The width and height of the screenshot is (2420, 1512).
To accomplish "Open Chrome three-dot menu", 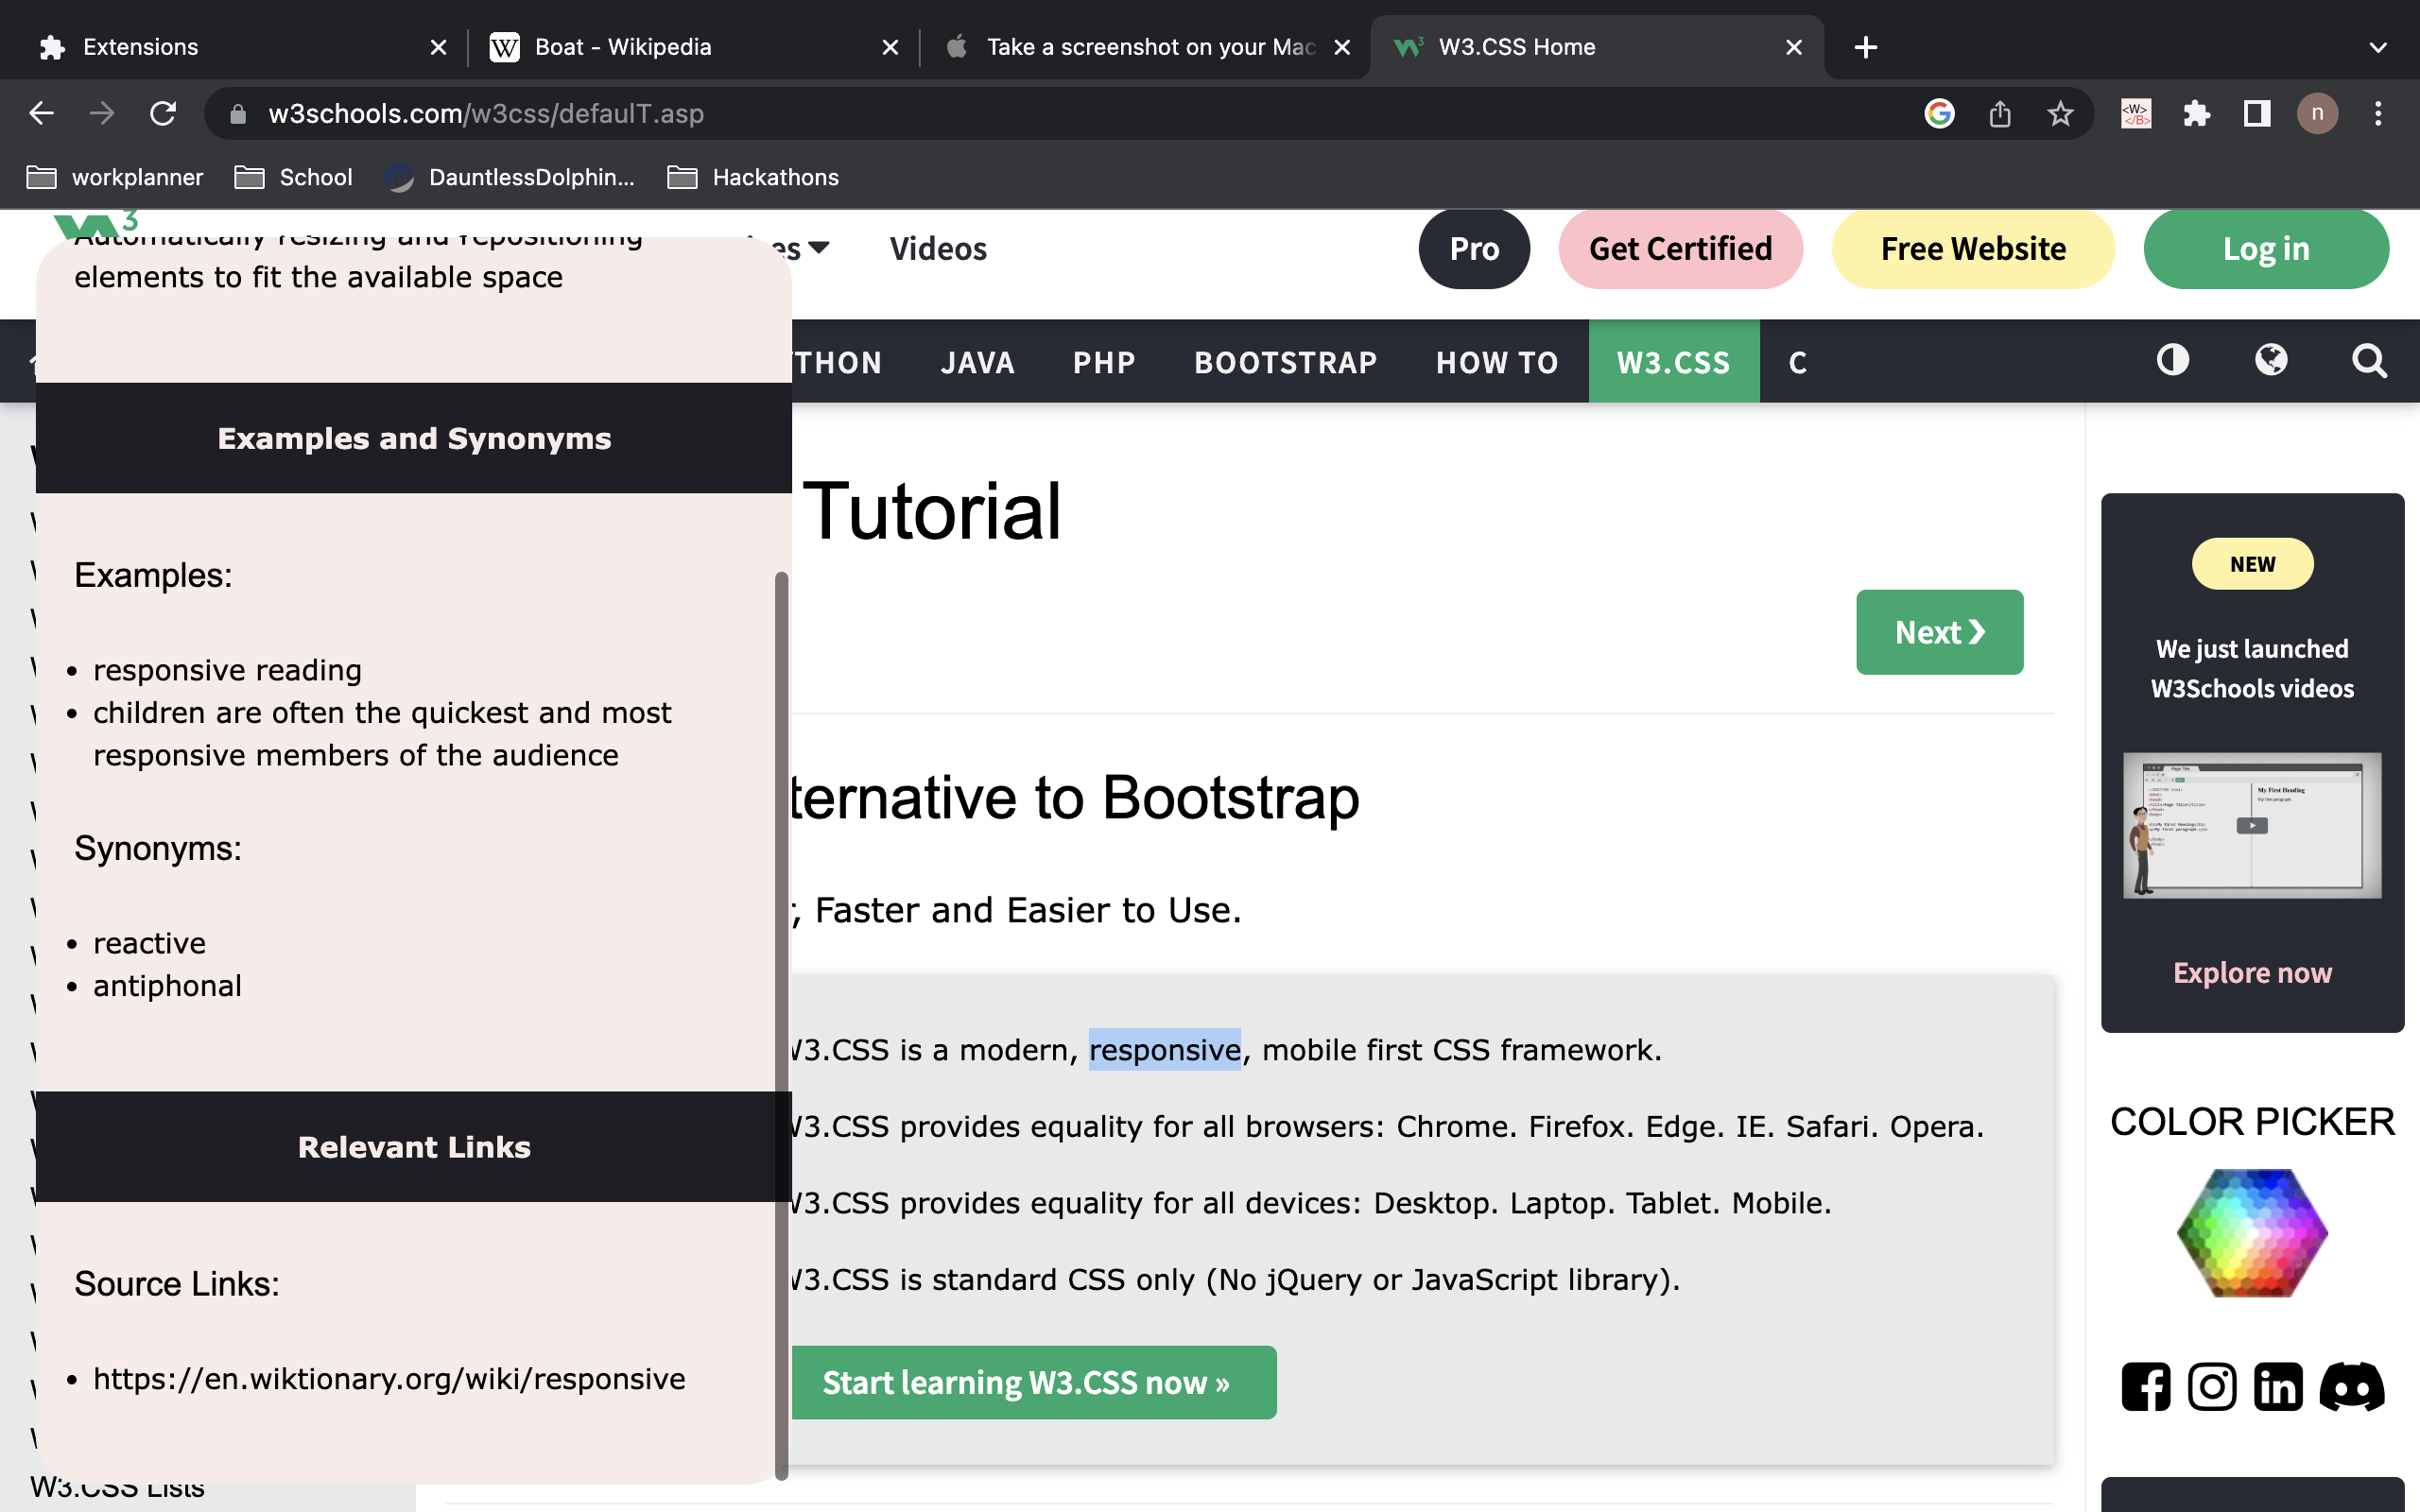I will pyautogui.click(x=2378, y=113).
